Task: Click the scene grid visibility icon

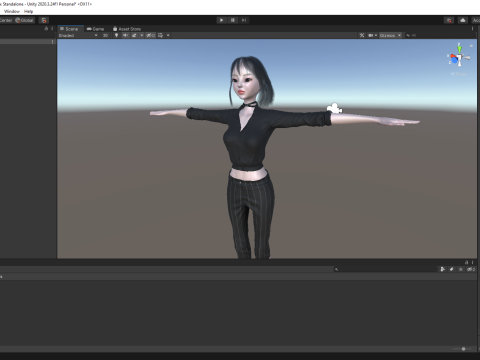Action: pos(161,35)
